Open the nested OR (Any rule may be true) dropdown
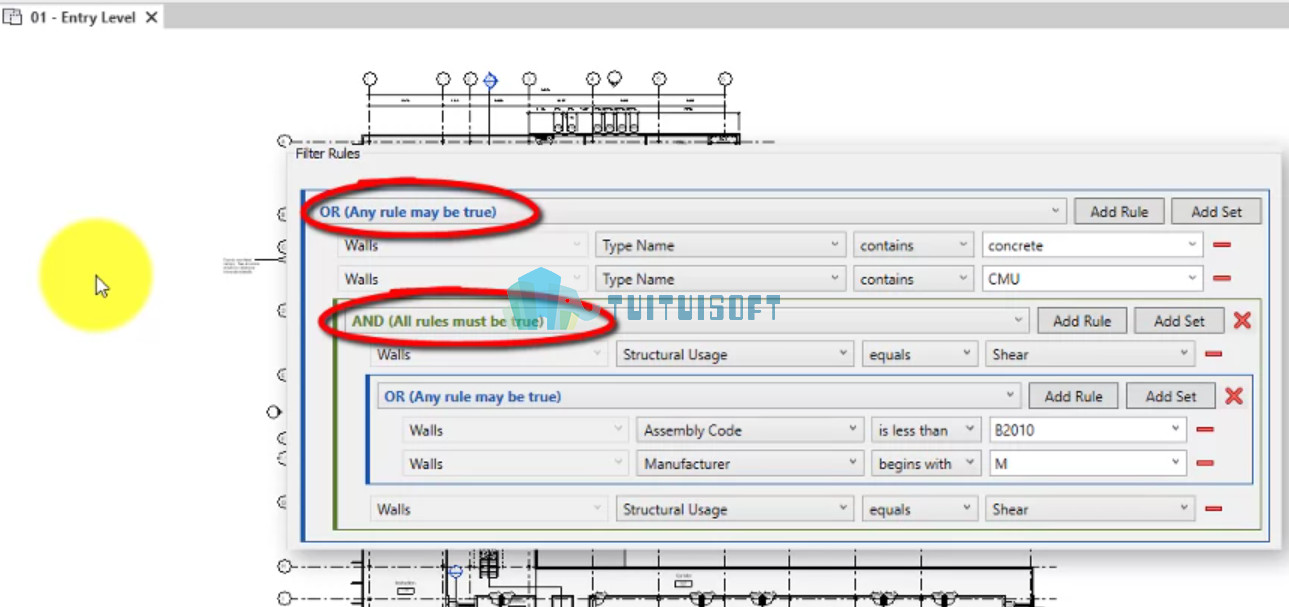The width and height of the screenshot is (1289, 607). [x=698, y=396]
